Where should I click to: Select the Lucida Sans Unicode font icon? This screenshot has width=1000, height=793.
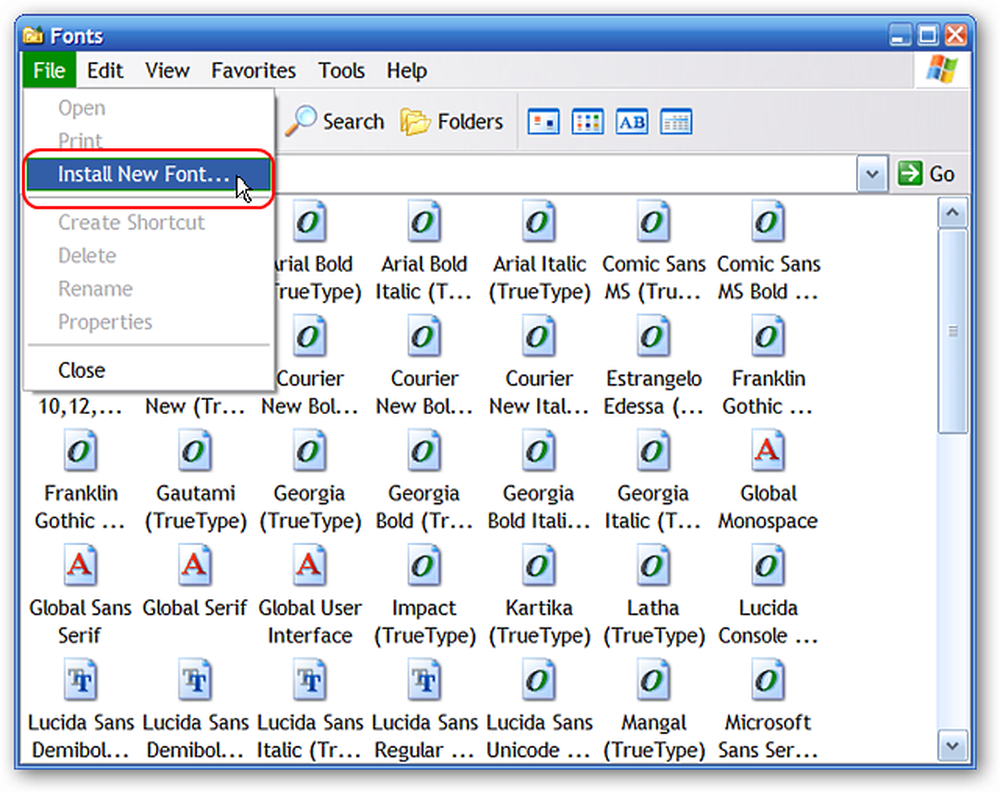(x=539, y=680)
